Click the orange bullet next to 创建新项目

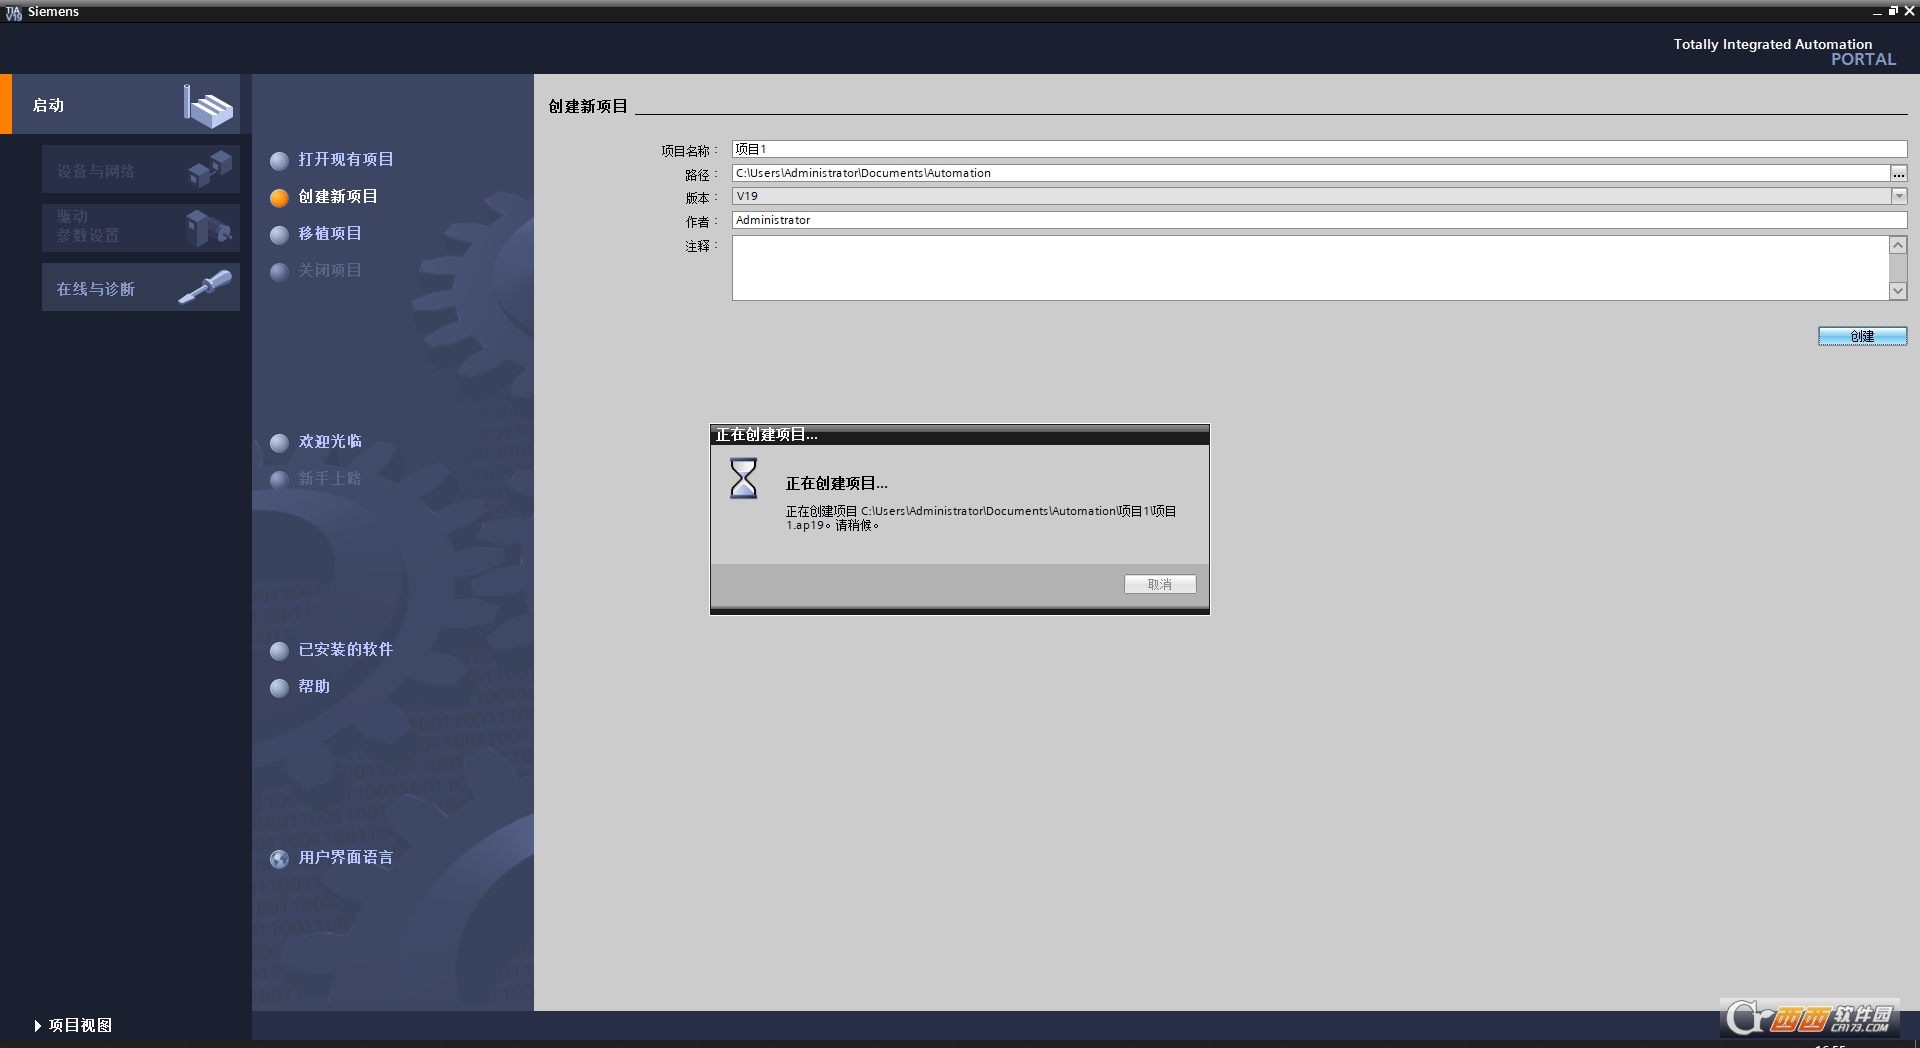tap(279, 197)
